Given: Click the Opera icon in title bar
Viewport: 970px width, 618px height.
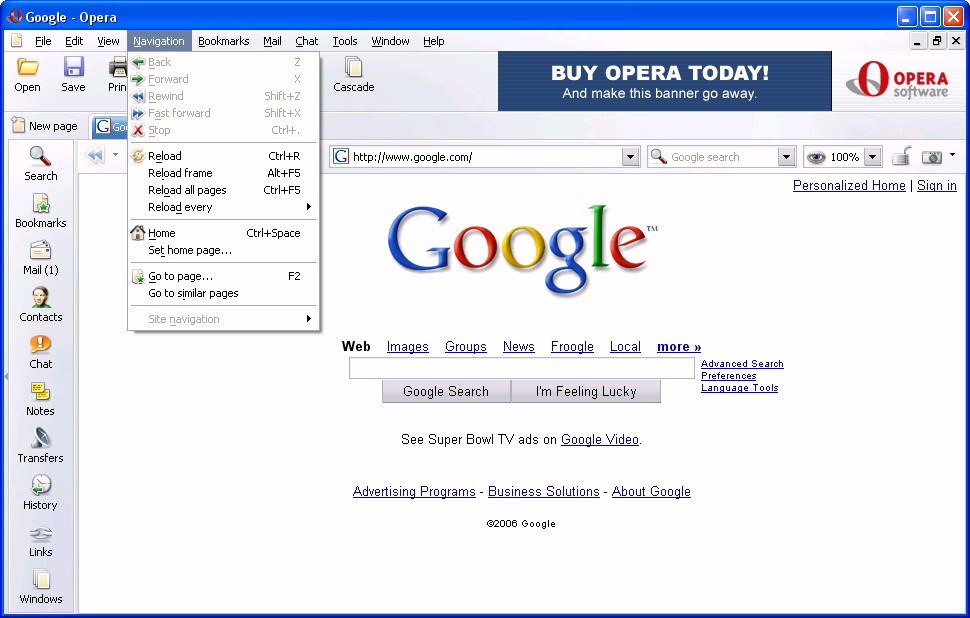Looking at the screenshot, I should 14,16.
